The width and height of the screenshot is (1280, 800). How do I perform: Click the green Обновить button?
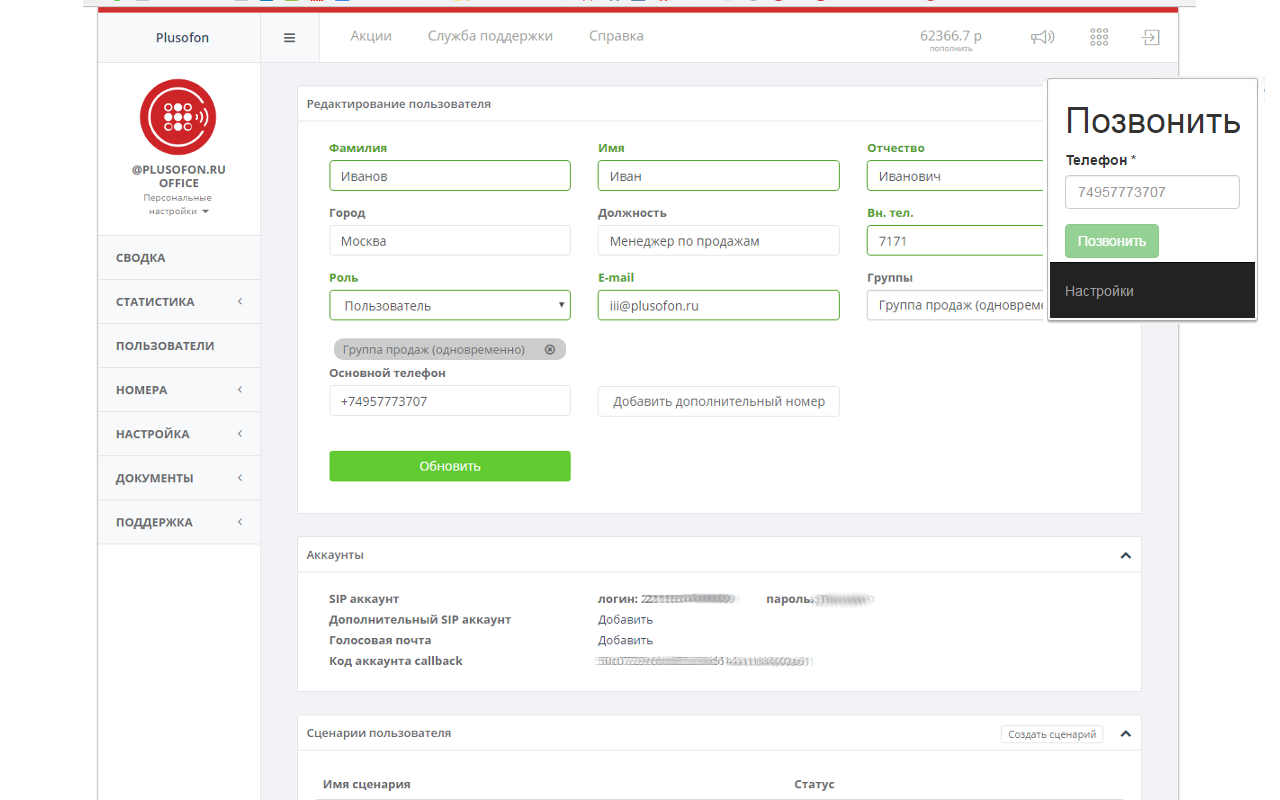pos(450,466)
